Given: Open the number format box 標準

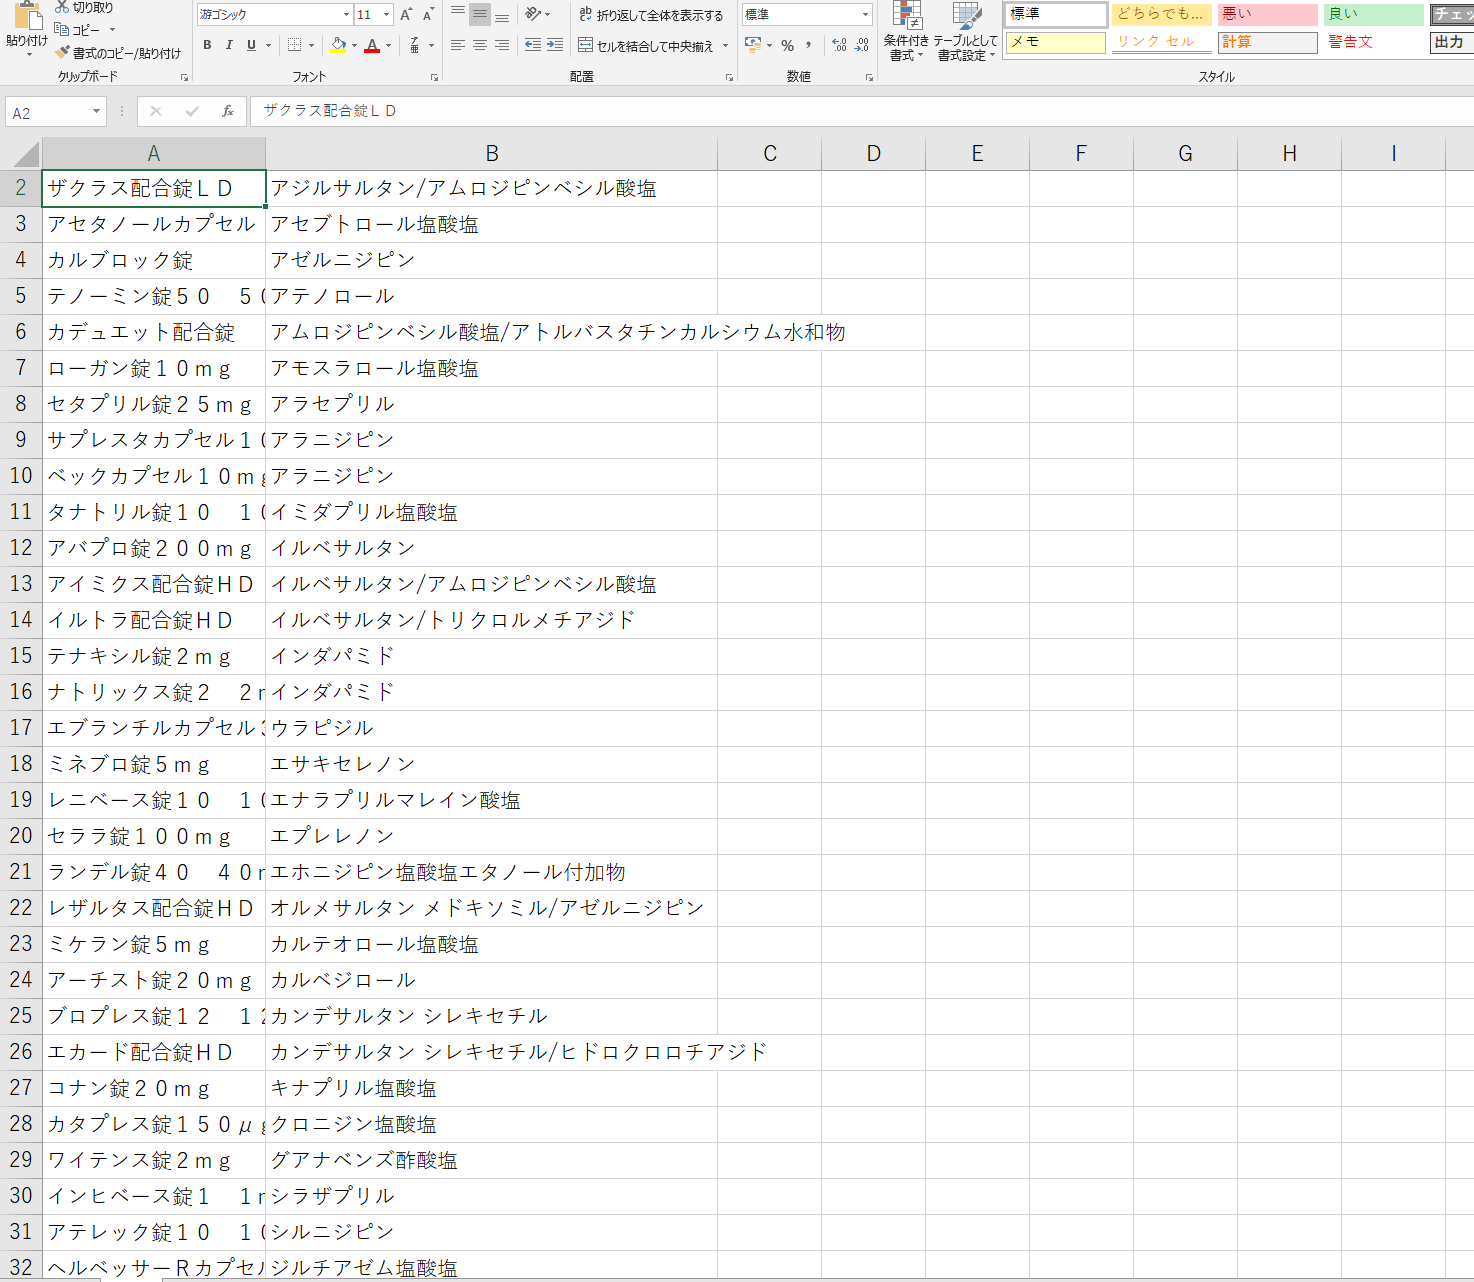Looking at the screenshot, I should coord(807,14).
